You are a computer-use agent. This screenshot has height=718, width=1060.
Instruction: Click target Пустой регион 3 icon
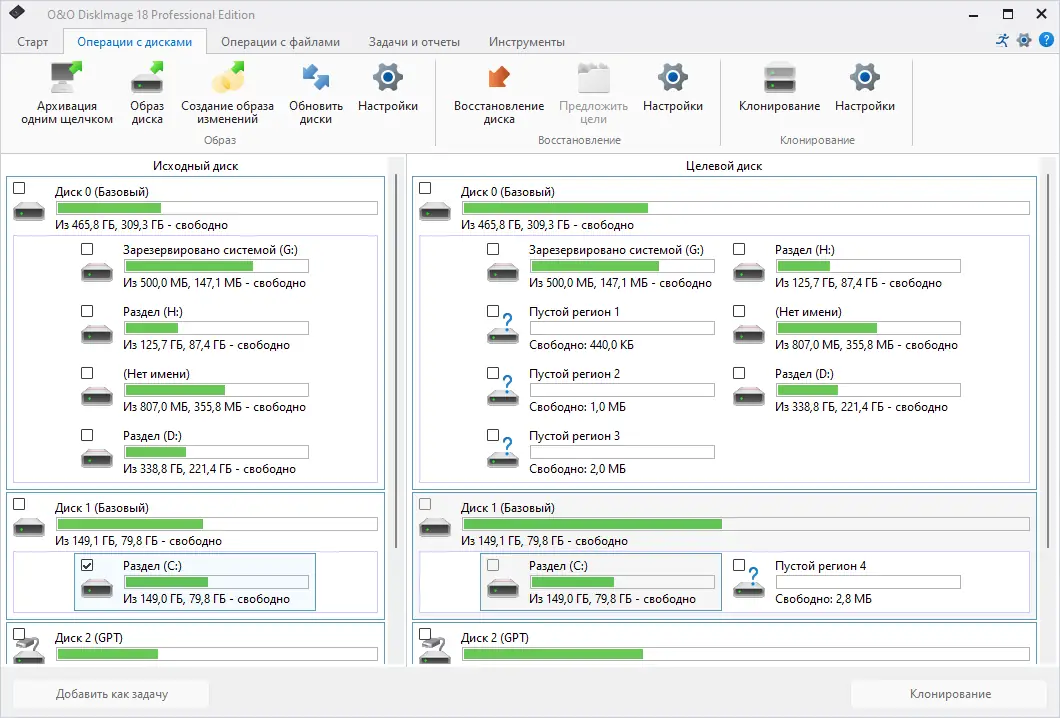tap(503, 454)
